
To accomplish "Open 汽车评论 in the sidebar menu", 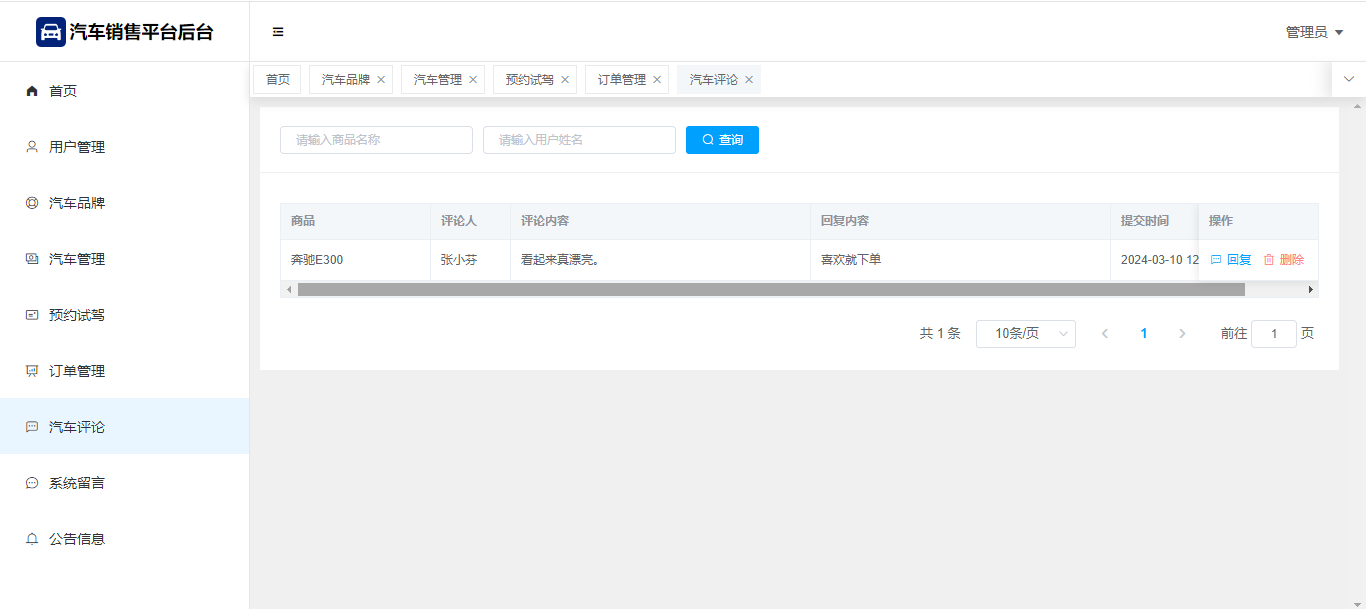I will pyautogui.click(x=124, y=427).
